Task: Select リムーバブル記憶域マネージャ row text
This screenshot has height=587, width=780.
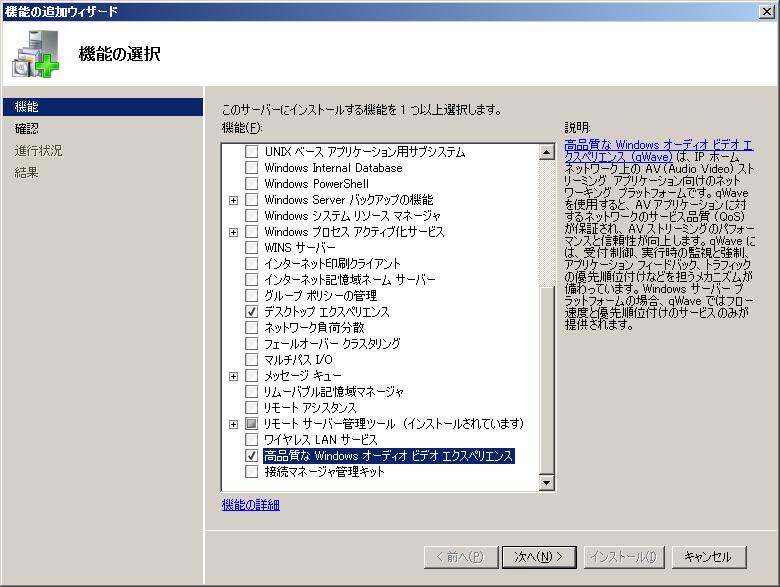Action: pyautogui.click(x=334, y=392)
